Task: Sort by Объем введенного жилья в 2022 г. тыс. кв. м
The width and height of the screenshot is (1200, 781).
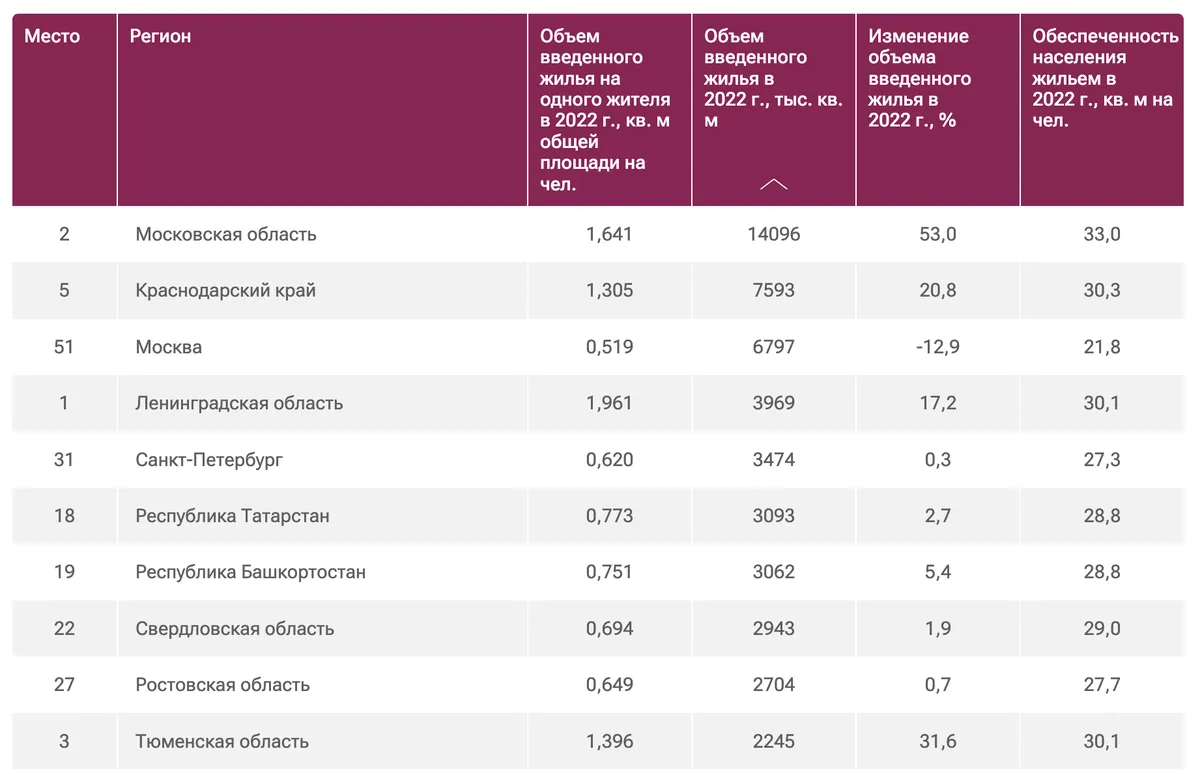Action: [773, 78]
